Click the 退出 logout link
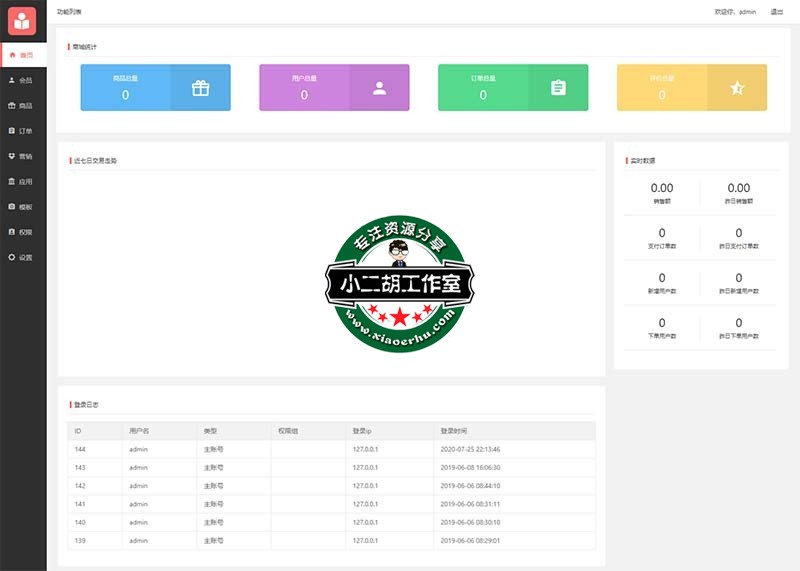 pos(776,12)
